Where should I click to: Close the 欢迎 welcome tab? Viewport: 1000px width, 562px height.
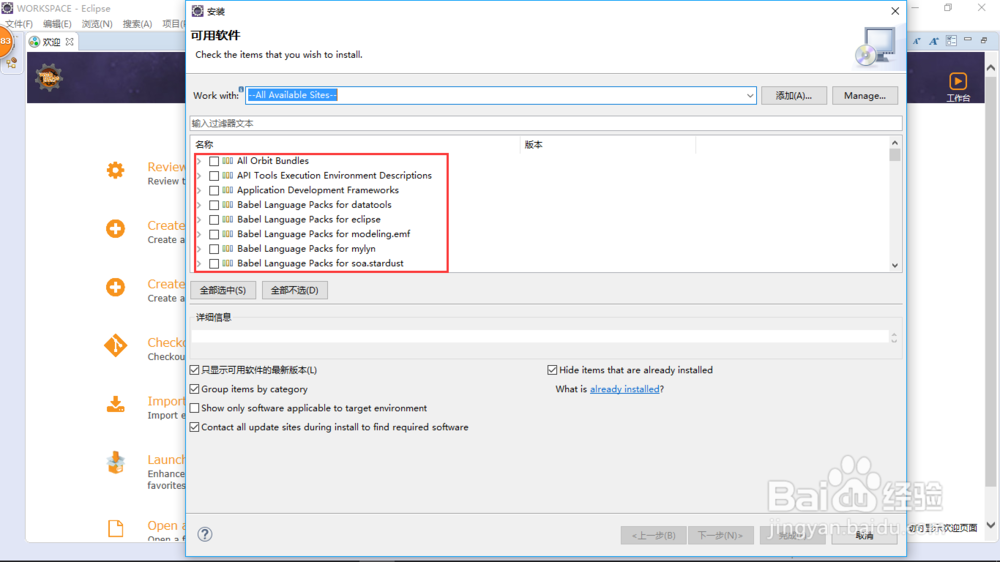tap(70, 42)
